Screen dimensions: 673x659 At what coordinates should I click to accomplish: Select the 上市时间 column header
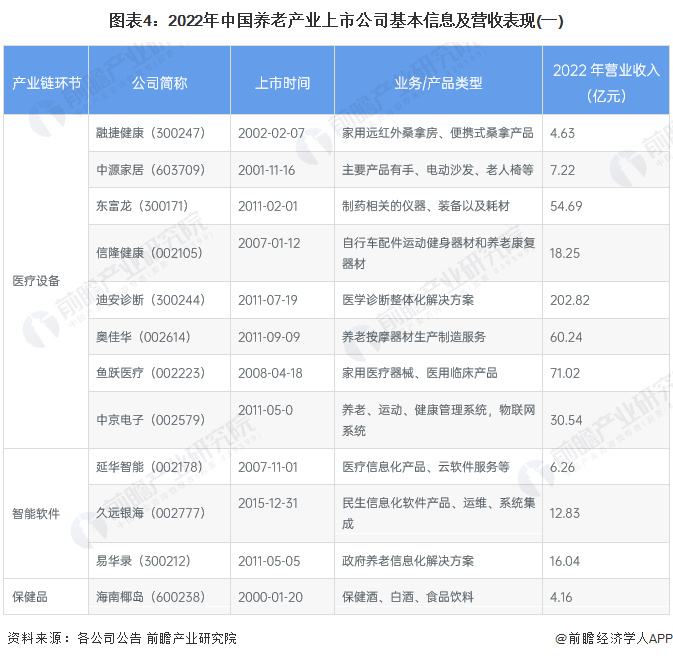tap(282, 80)
